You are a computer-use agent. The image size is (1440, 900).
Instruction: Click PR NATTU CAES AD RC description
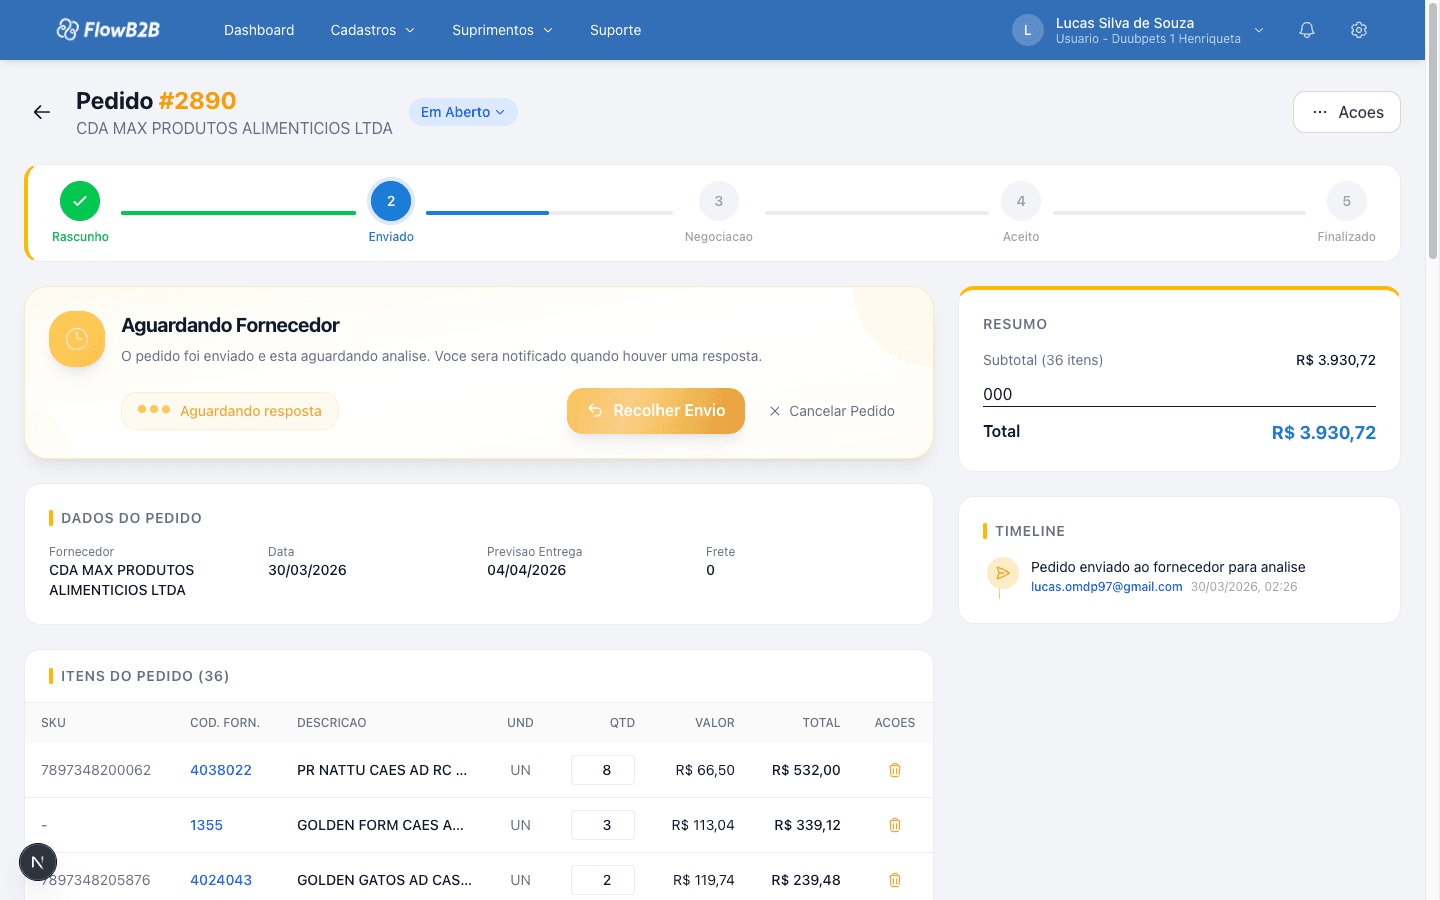tap(382, 770)
